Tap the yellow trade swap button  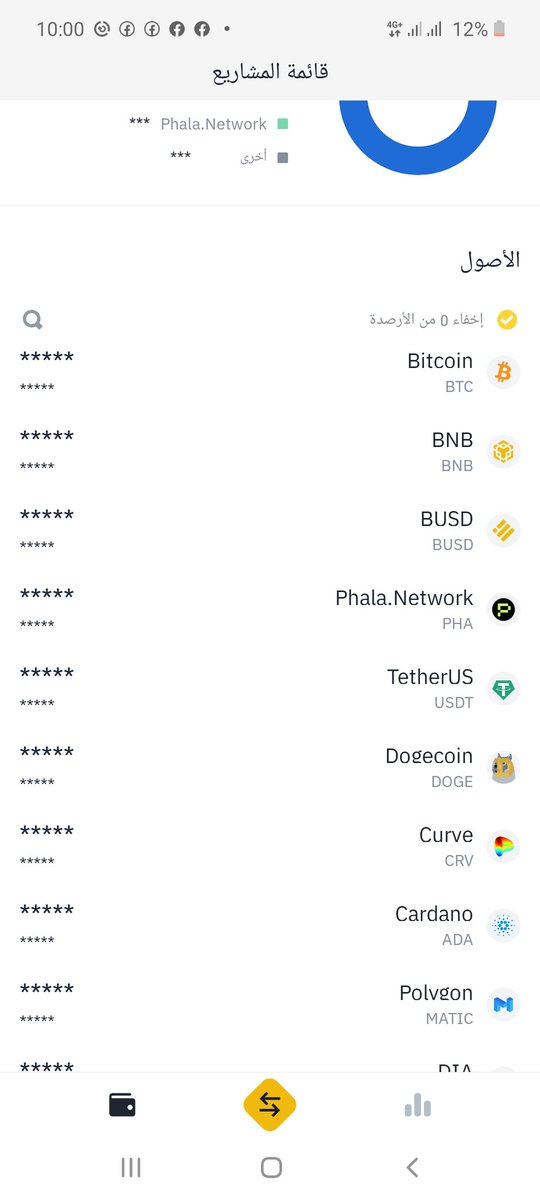(270, 1105)
